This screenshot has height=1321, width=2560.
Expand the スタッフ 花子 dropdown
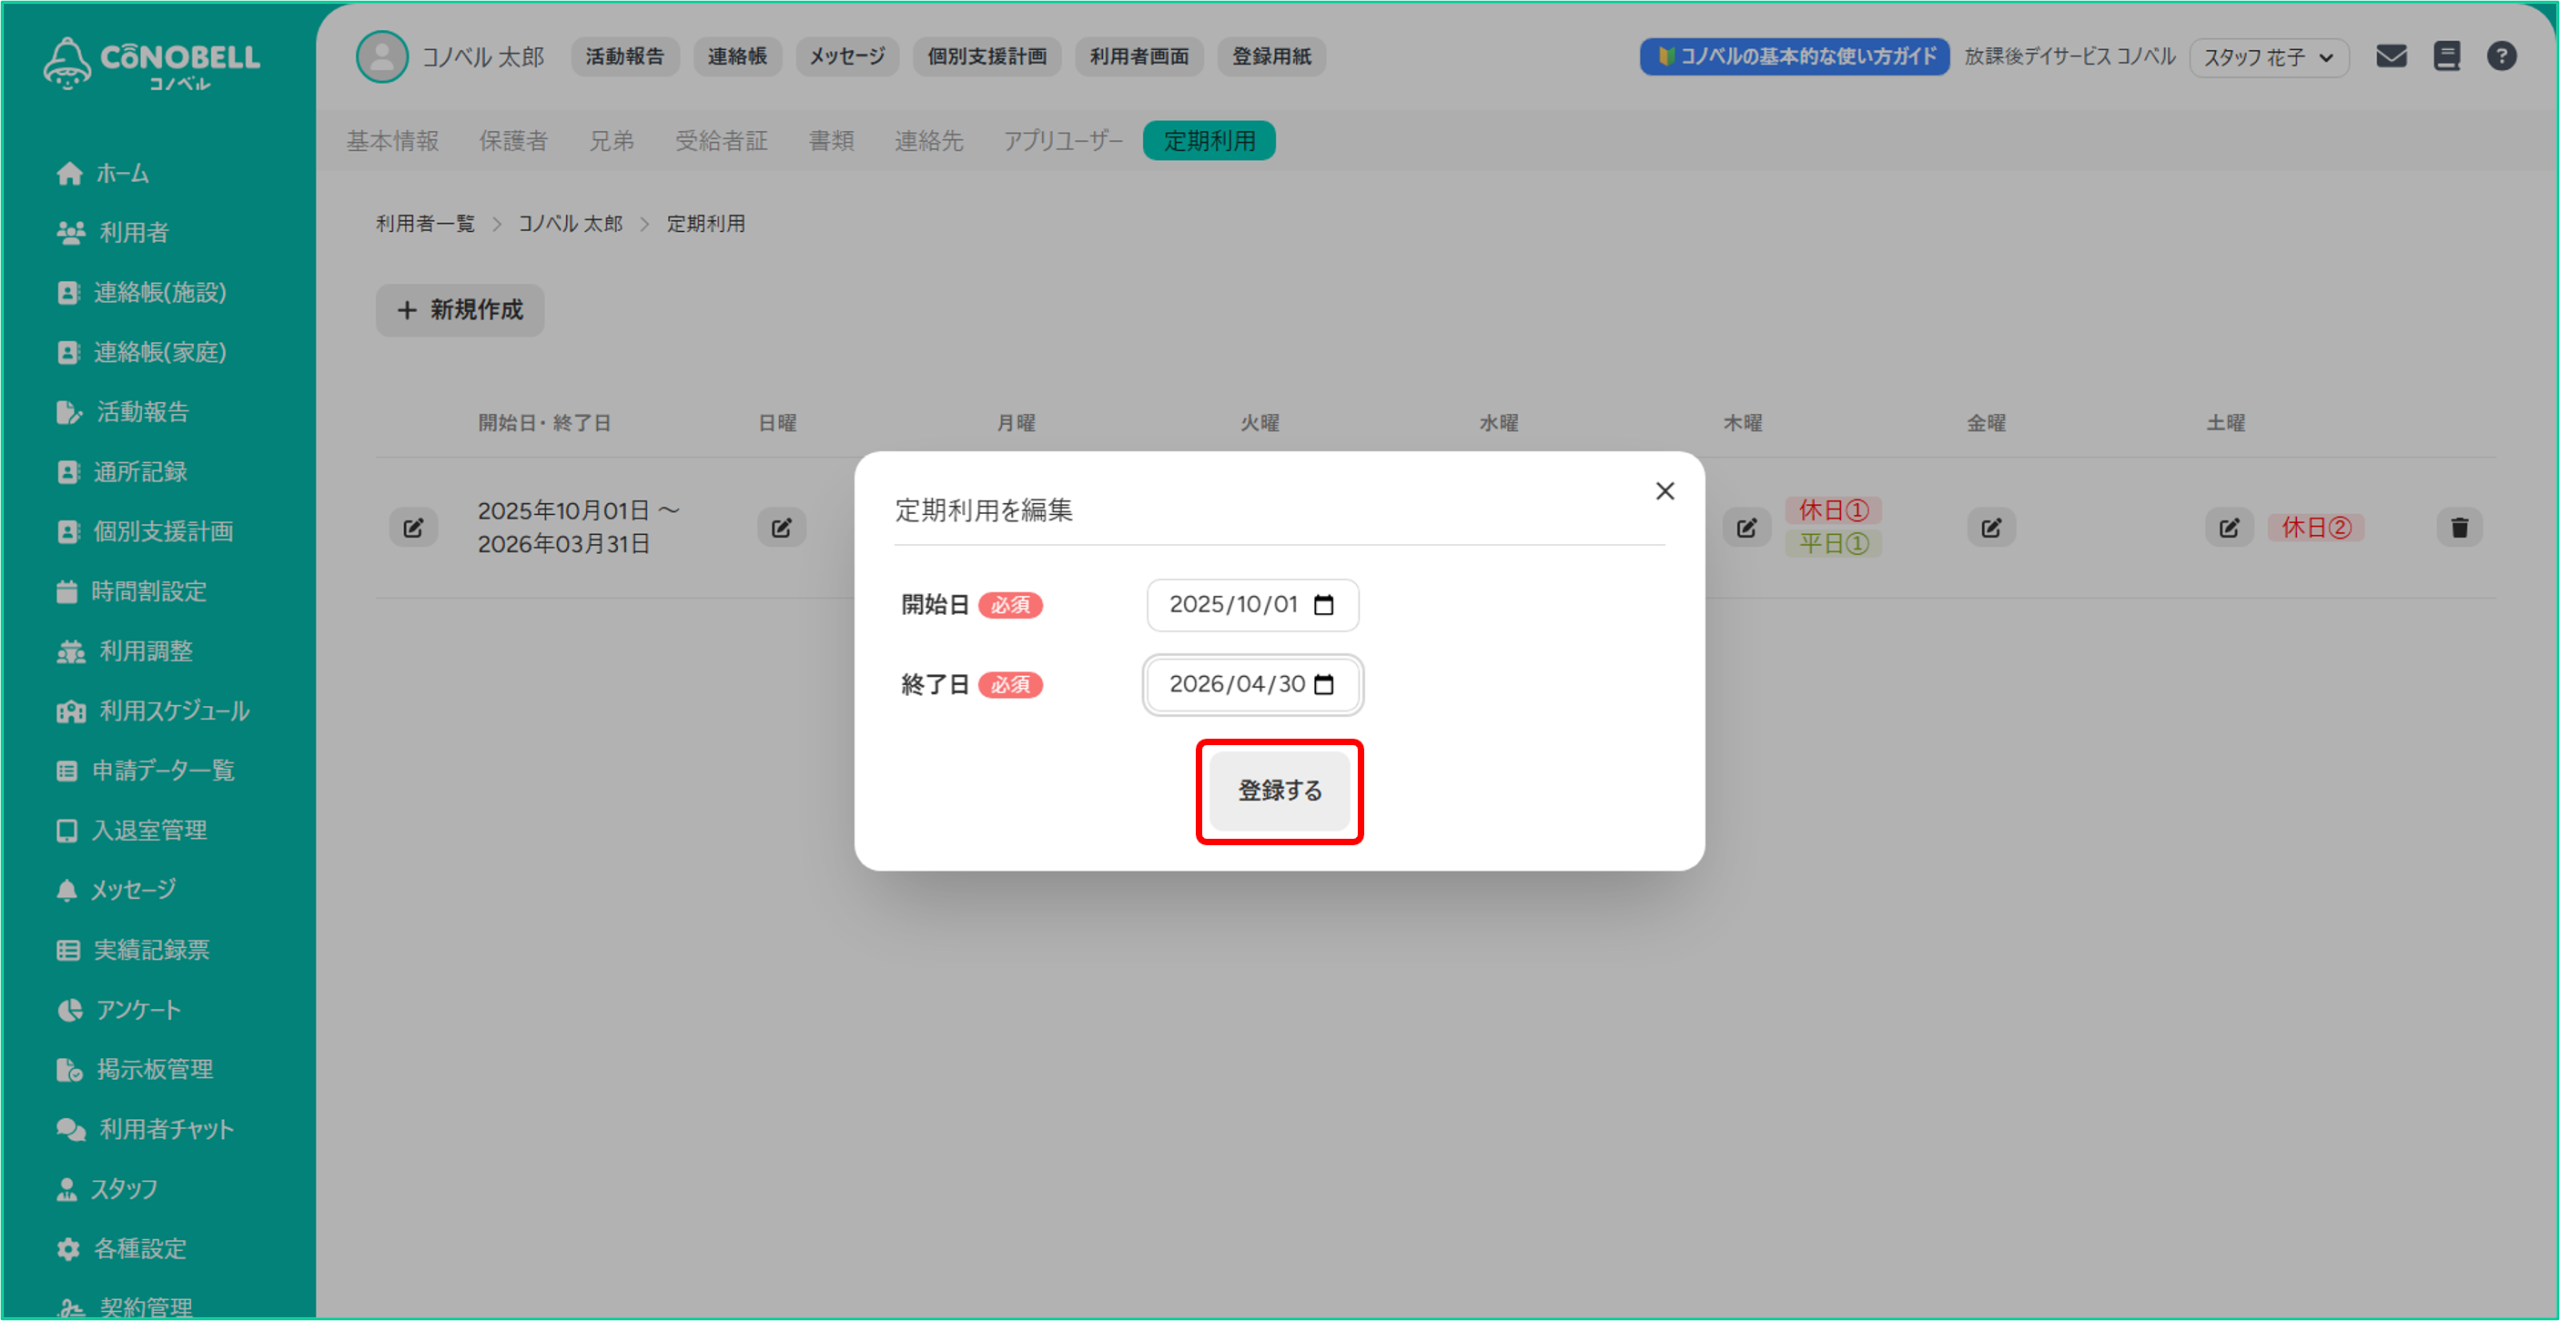click(x=2269, y=57)
